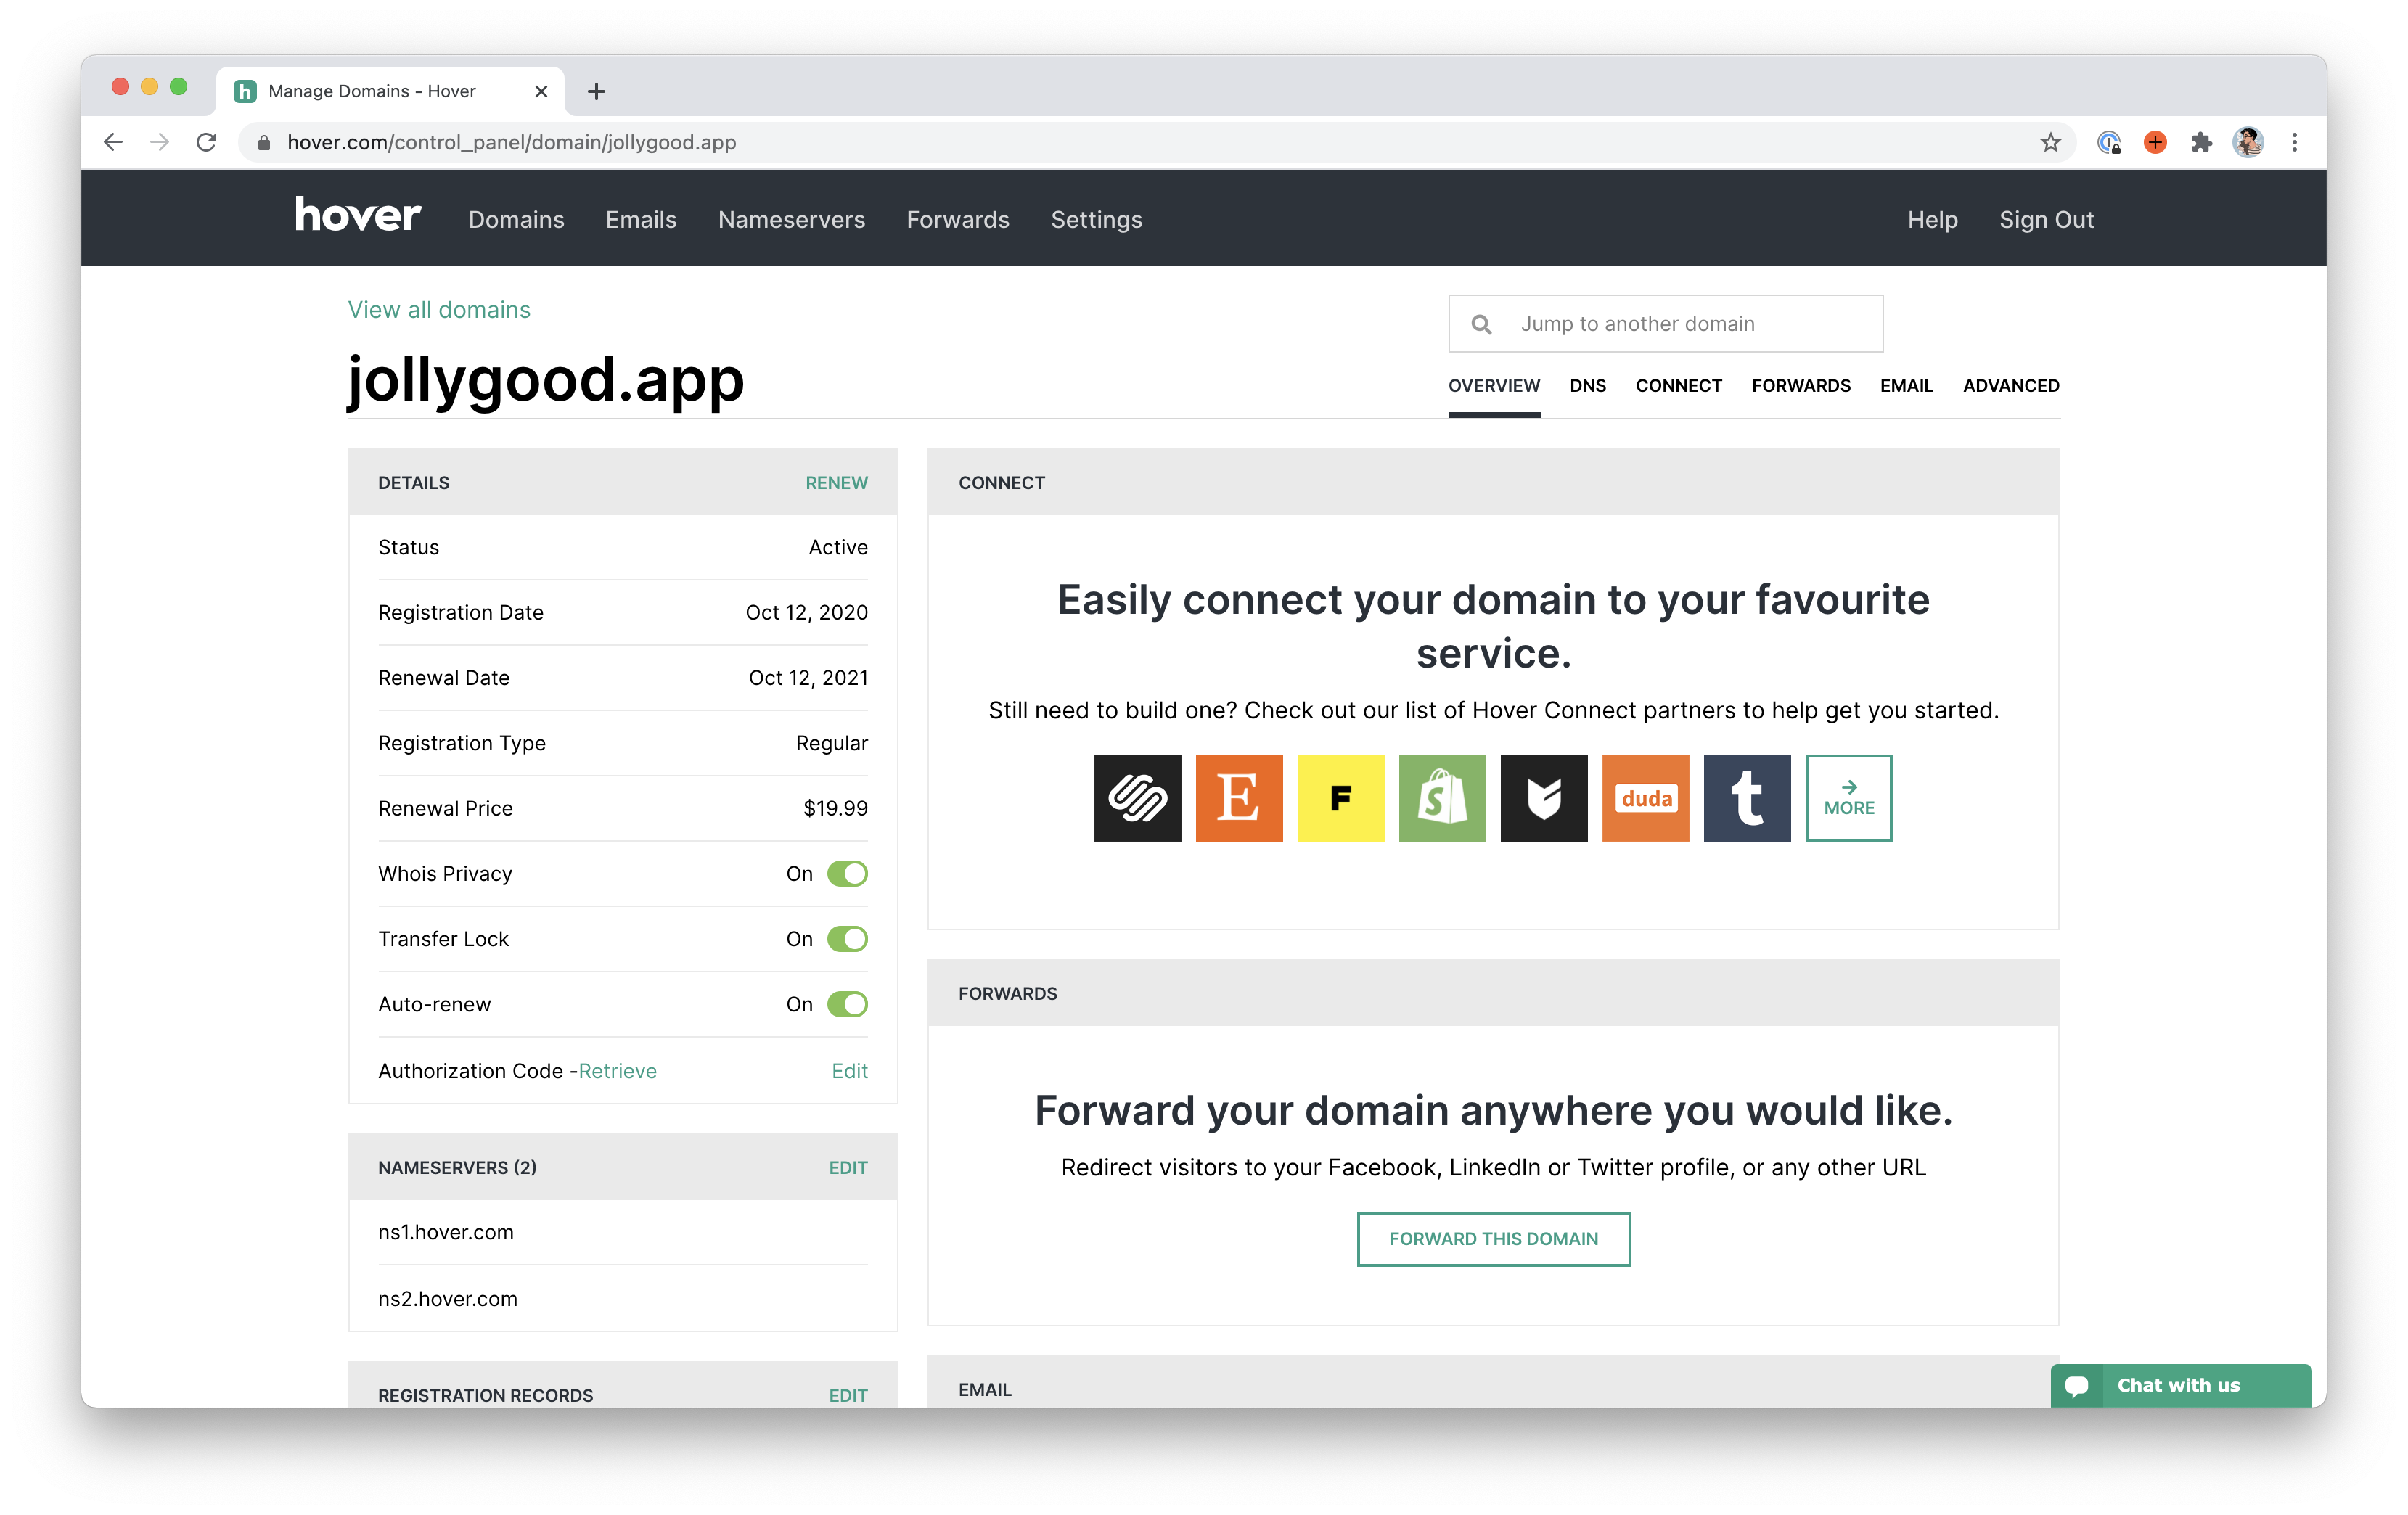Switch to the FORWARDS tab

1800,385
